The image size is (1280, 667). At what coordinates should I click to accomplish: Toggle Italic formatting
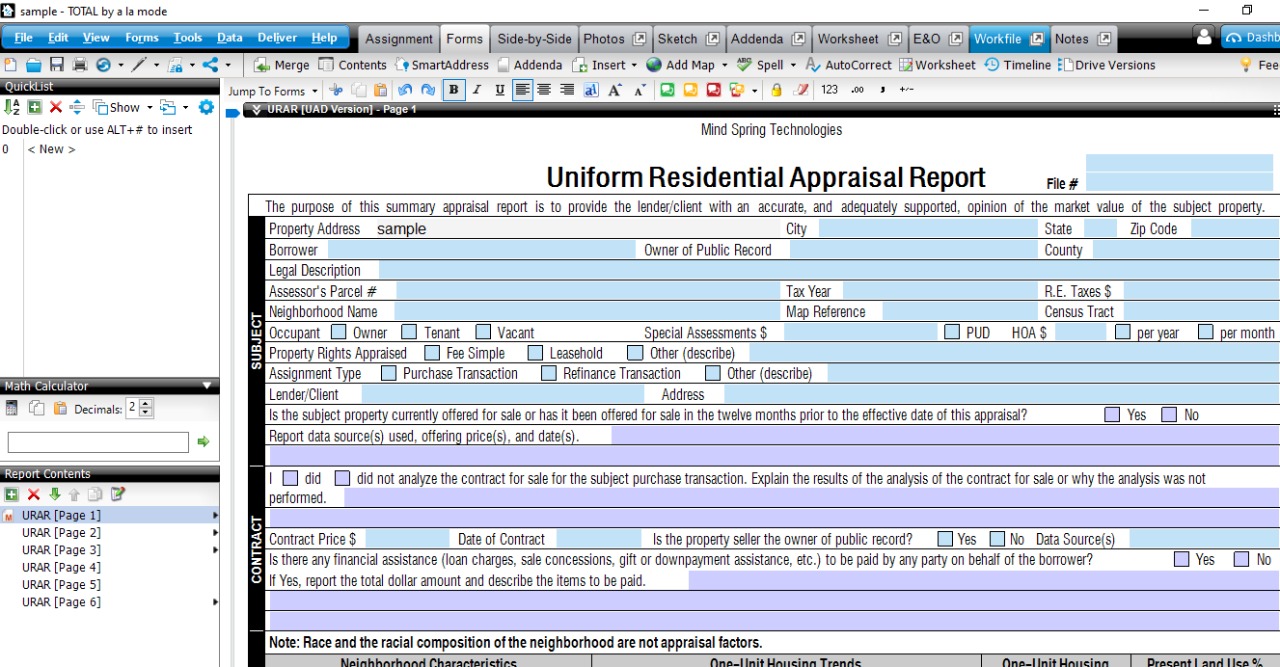(x=477, y=90)
